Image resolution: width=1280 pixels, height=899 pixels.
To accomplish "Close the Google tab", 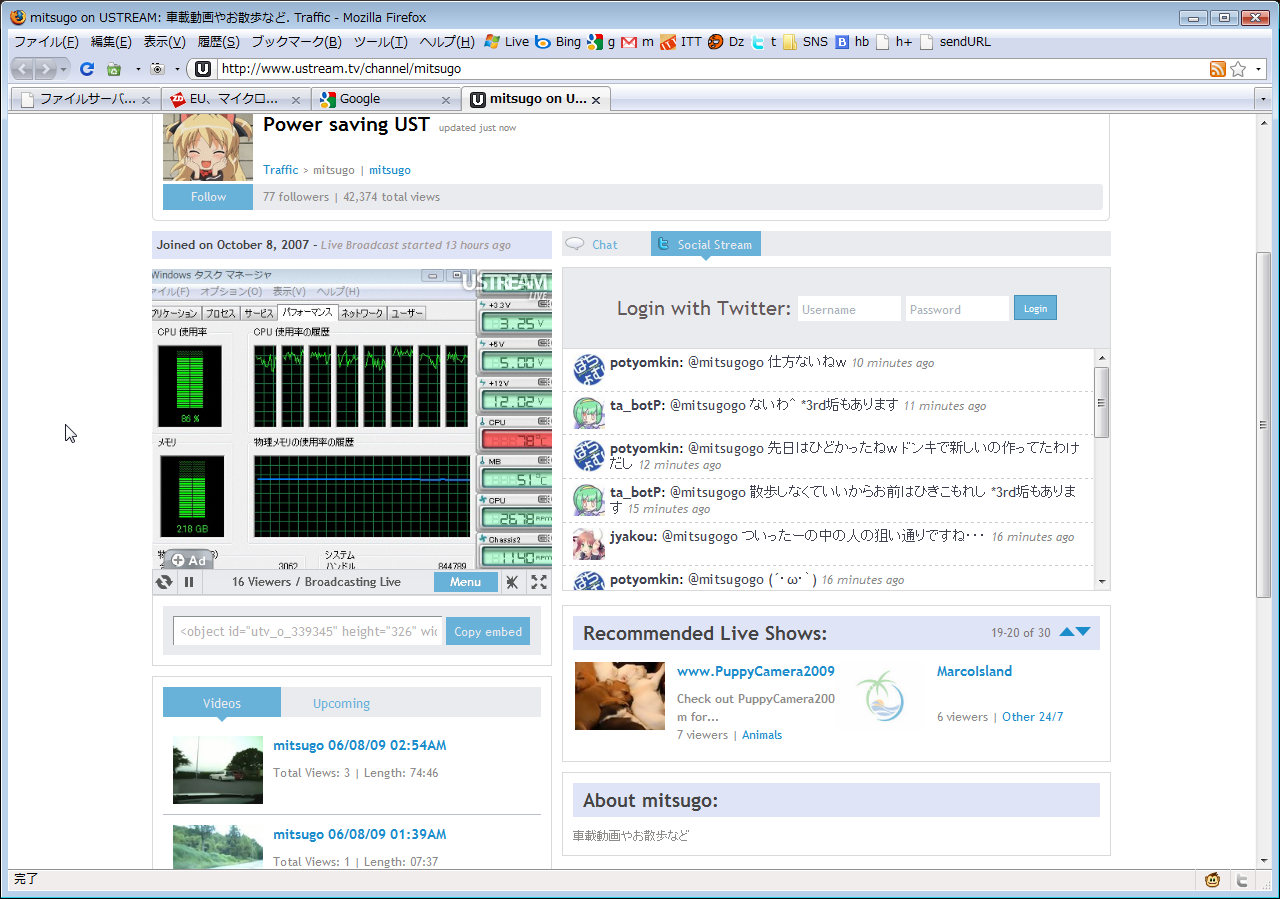I will point(446,100).
